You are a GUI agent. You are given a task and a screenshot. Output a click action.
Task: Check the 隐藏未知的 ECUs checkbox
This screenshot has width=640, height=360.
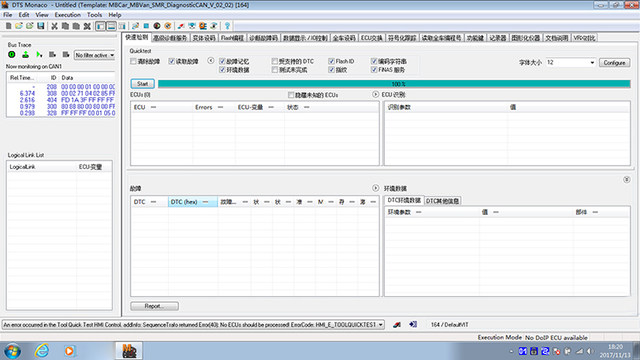(x=291, y=95)
